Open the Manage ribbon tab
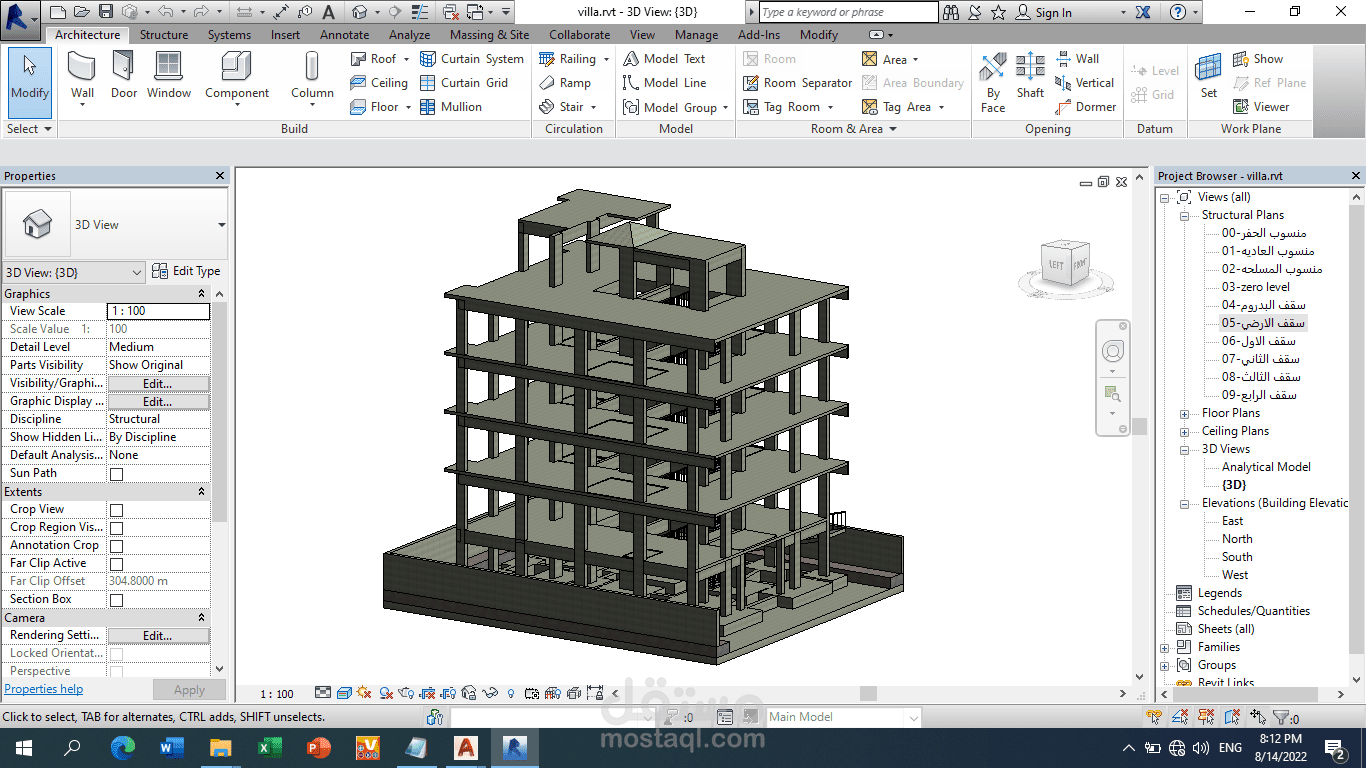This screenshot has width=1366, height=768. [696, 34]
